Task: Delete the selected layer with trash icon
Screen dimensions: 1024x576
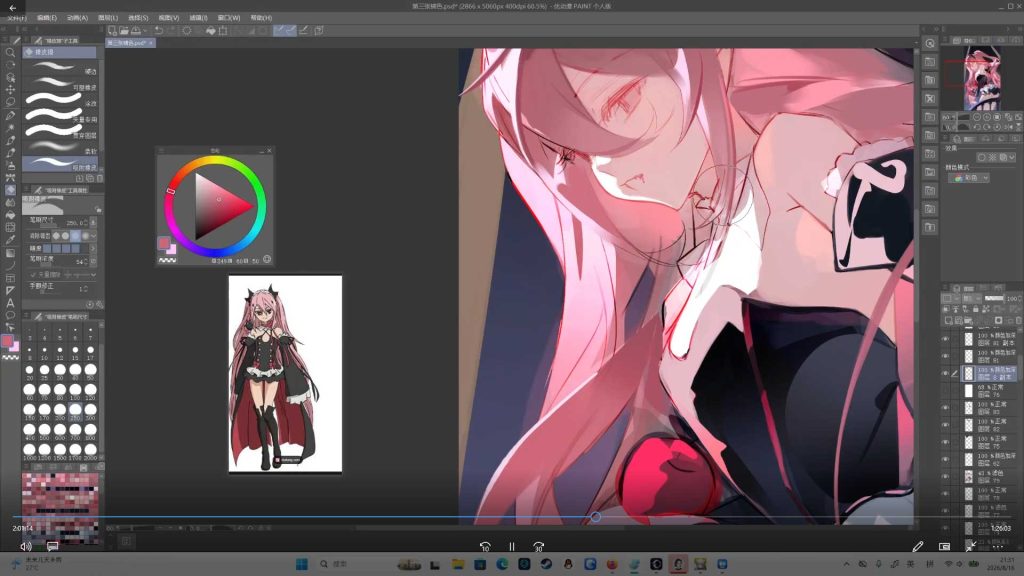Action: point(1019,321)
